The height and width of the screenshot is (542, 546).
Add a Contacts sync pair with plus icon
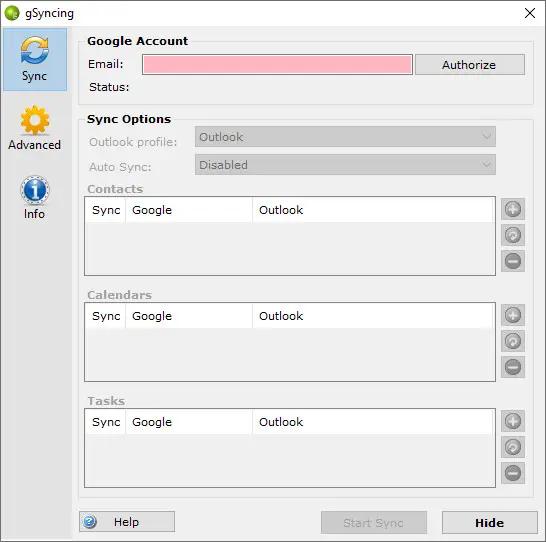[x=513, y=209]
